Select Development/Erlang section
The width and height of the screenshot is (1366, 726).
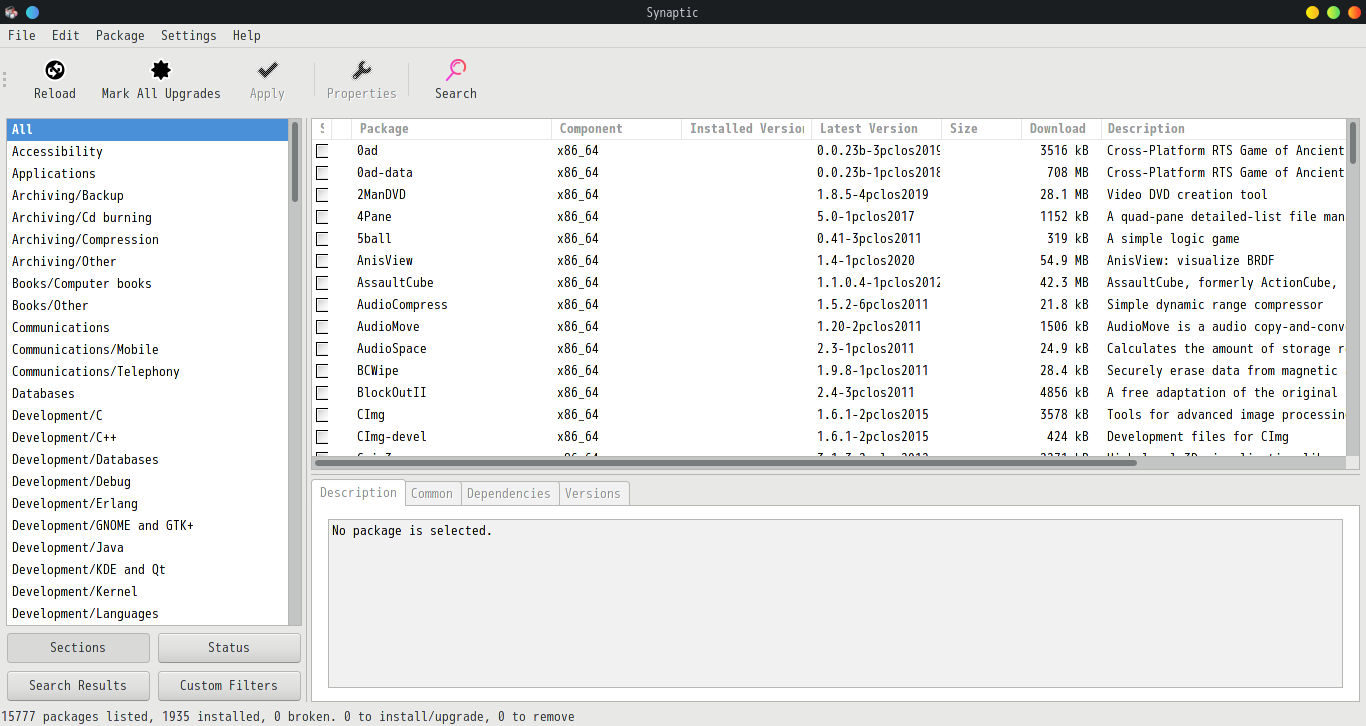pyautogui.click(x=147, y=504)
